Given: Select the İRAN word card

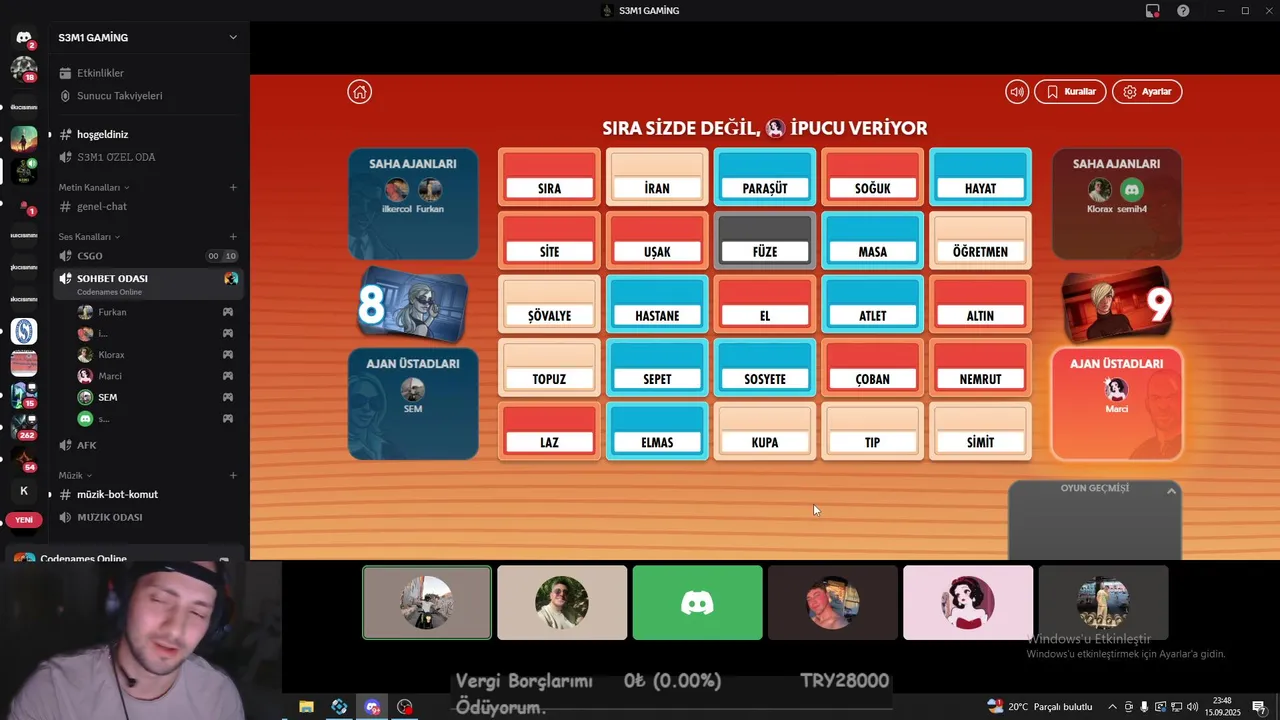Looking at the screenshot, I should click(x=657, y=177).
